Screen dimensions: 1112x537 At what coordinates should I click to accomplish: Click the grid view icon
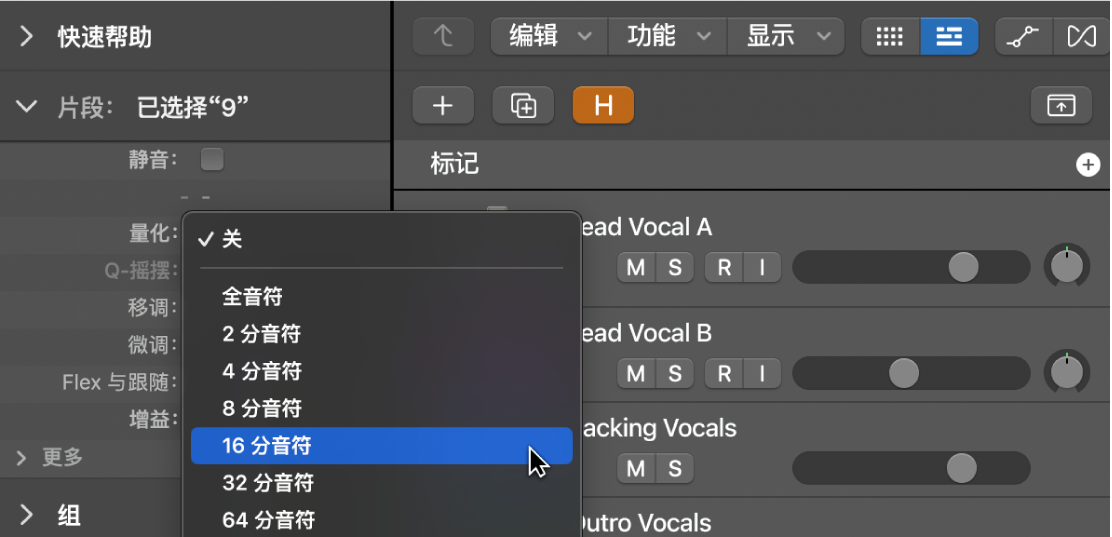coord(890,37)
